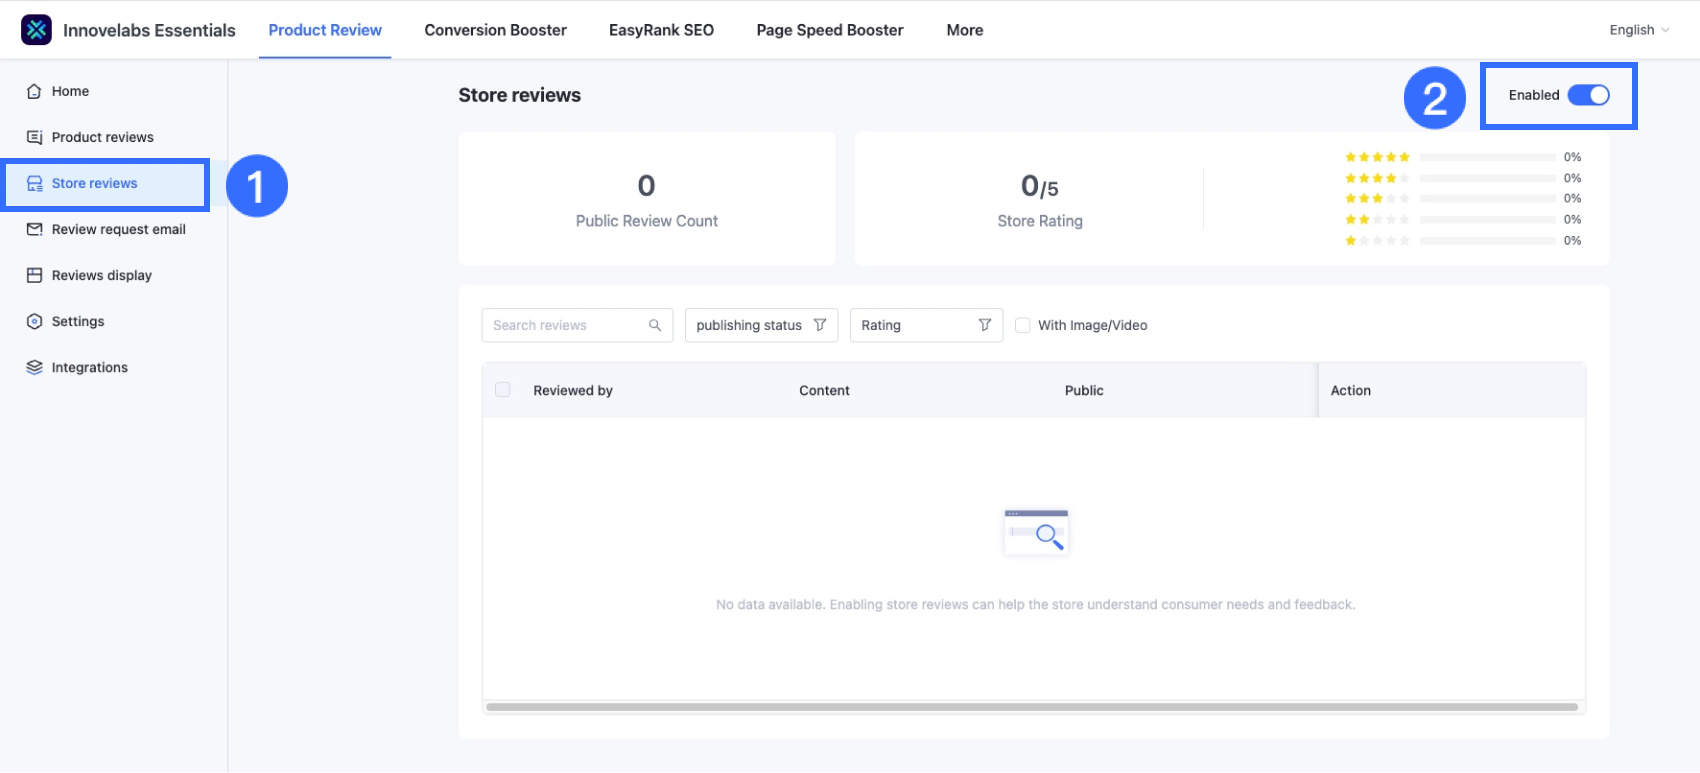
Task: Open the EasyRank SEO tab
Action: (x=661, y=30)
